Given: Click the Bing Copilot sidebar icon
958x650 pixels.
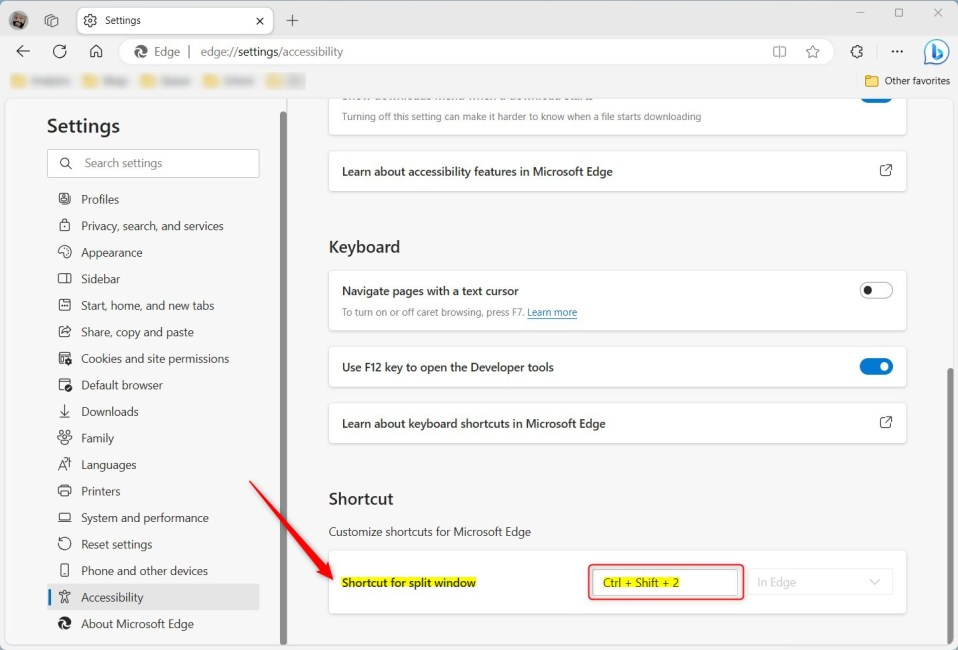Looking at the screenshot, I should [x=935, y=52].
